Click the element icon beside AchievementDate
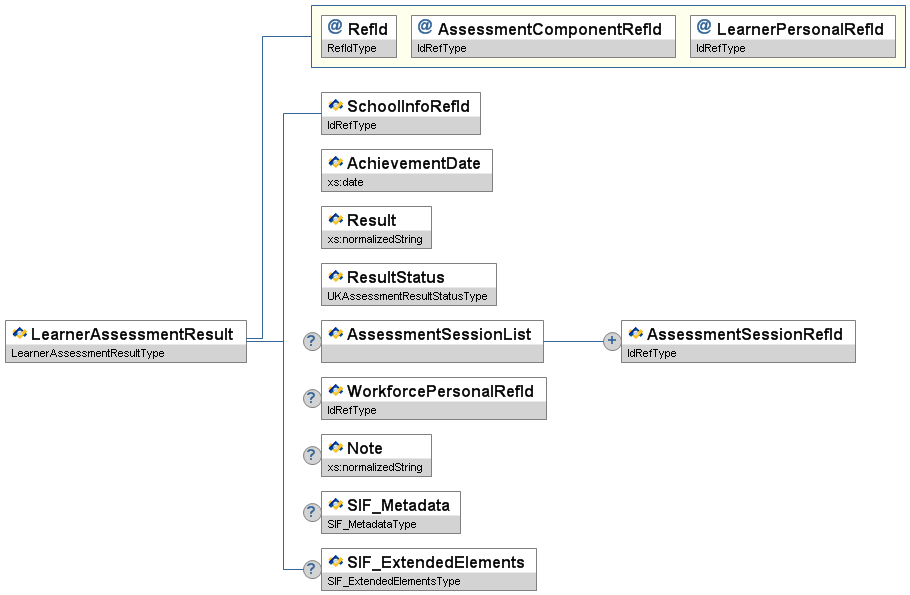 point(335,163)
